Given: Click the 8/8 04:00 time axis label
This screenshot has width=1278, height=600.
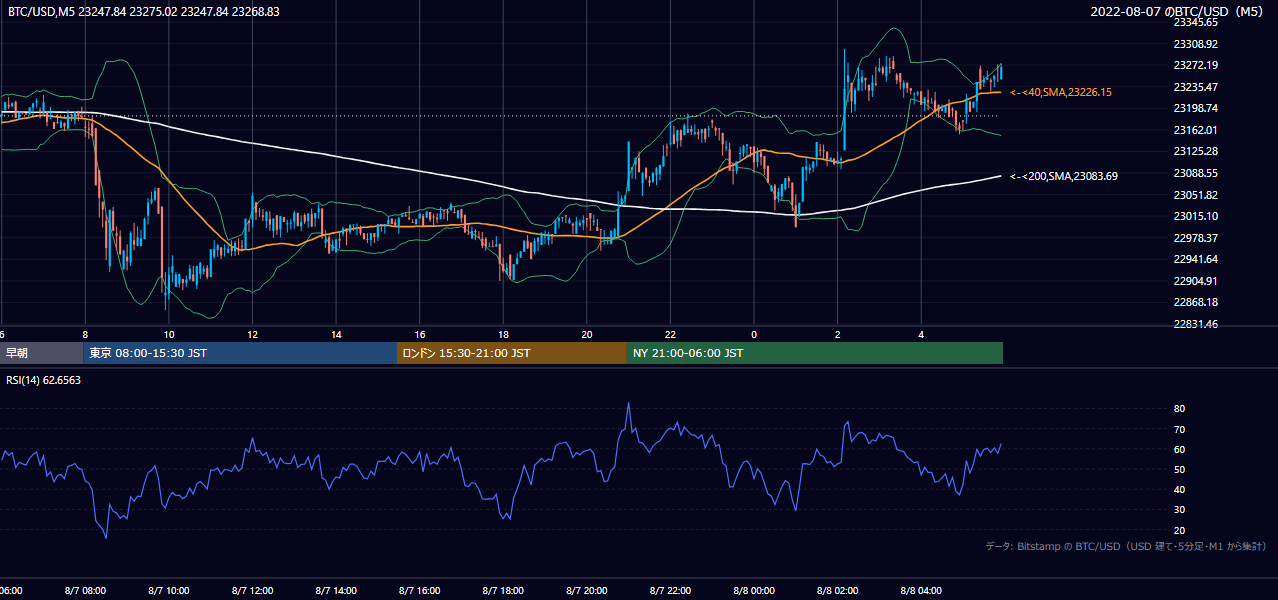Looking at the screenshot, I should (x=922, y=591).
